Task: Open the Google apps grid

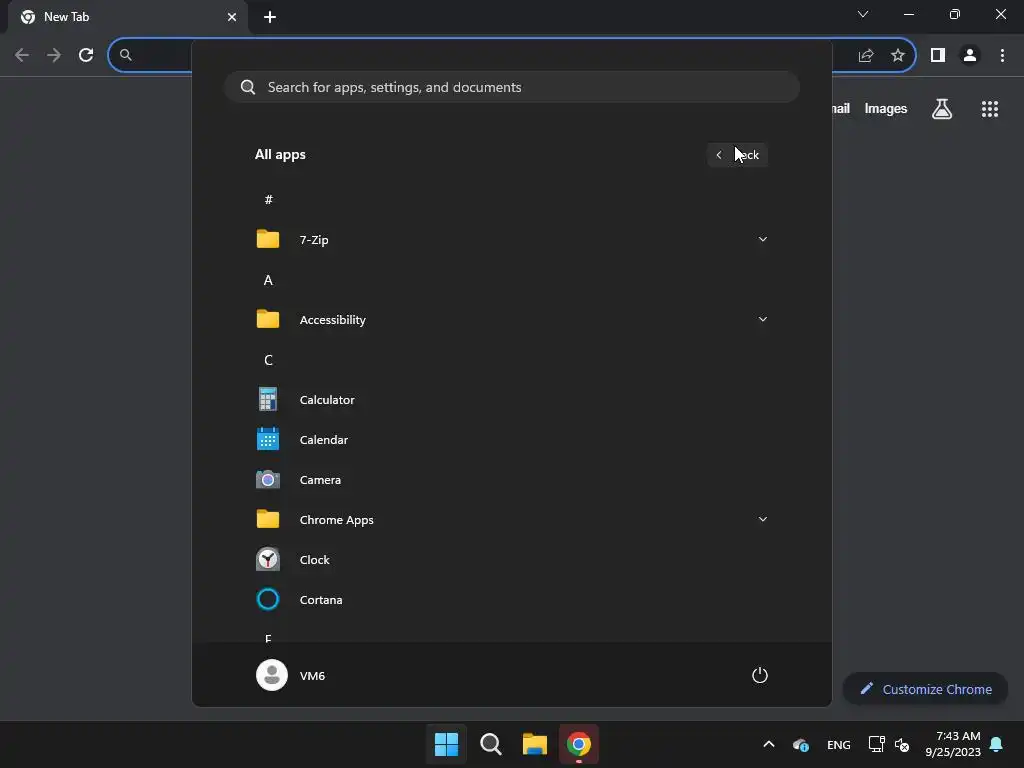Action: (x=990, y=108)
